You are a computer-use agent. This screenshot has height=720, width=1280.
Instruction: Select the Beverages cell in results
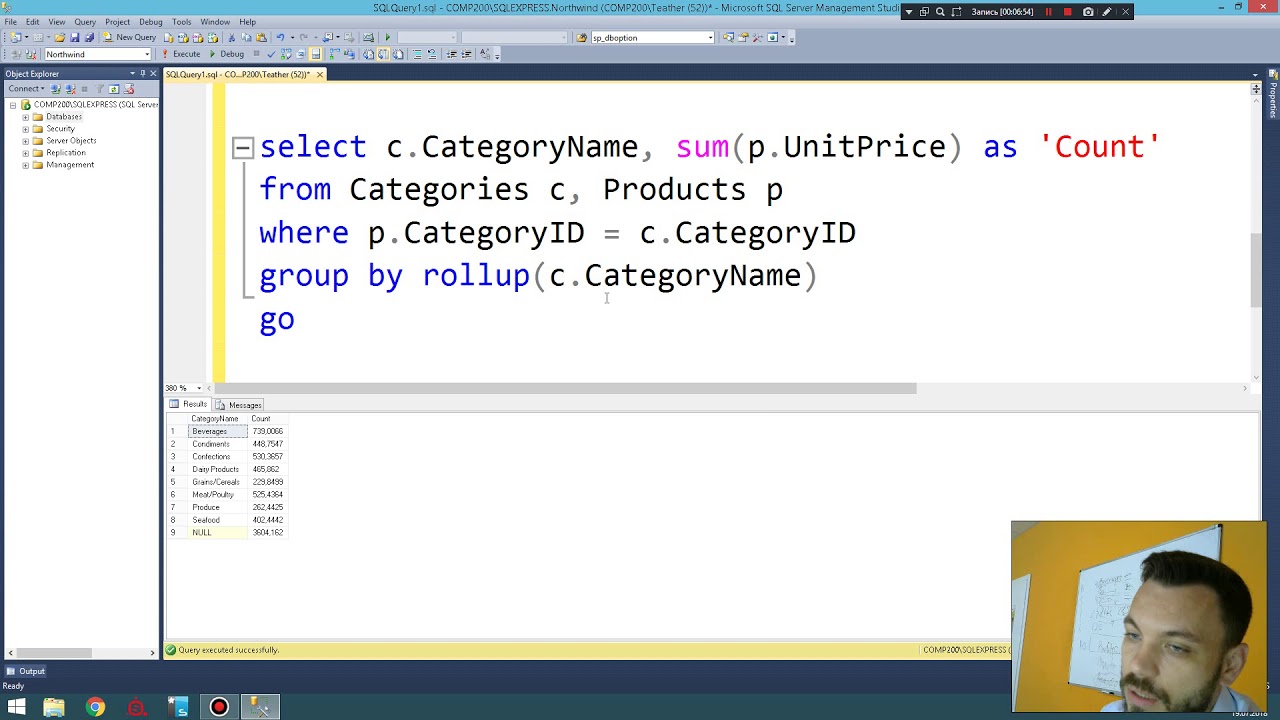pyautogui.click(x=217, y=431)
